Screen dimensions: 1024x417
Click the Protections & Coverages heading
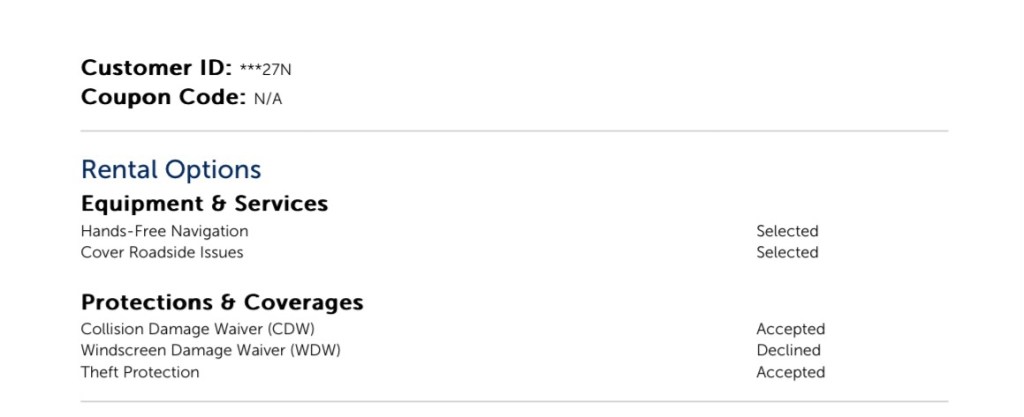pos(222,302)
